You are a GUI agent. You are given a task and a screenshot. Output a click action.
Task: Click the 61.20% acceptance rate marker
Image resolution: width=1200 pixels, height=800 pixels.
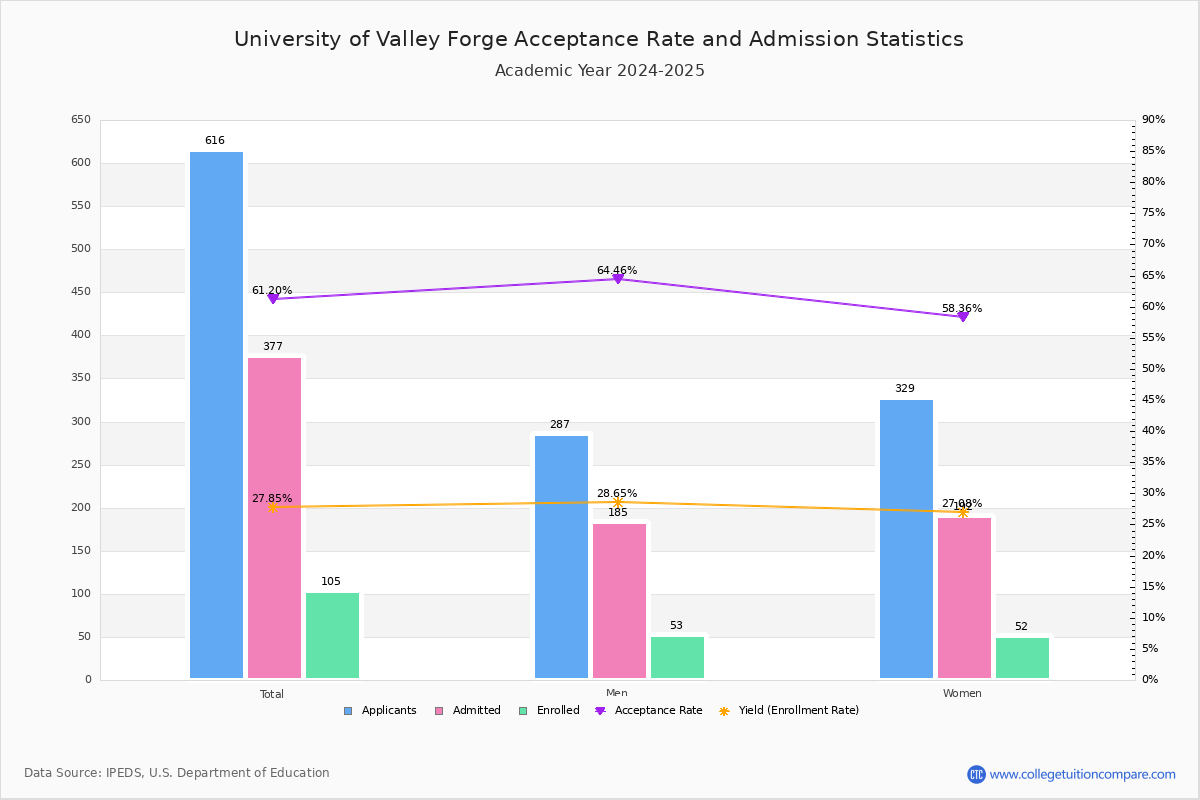click(272, 299)
